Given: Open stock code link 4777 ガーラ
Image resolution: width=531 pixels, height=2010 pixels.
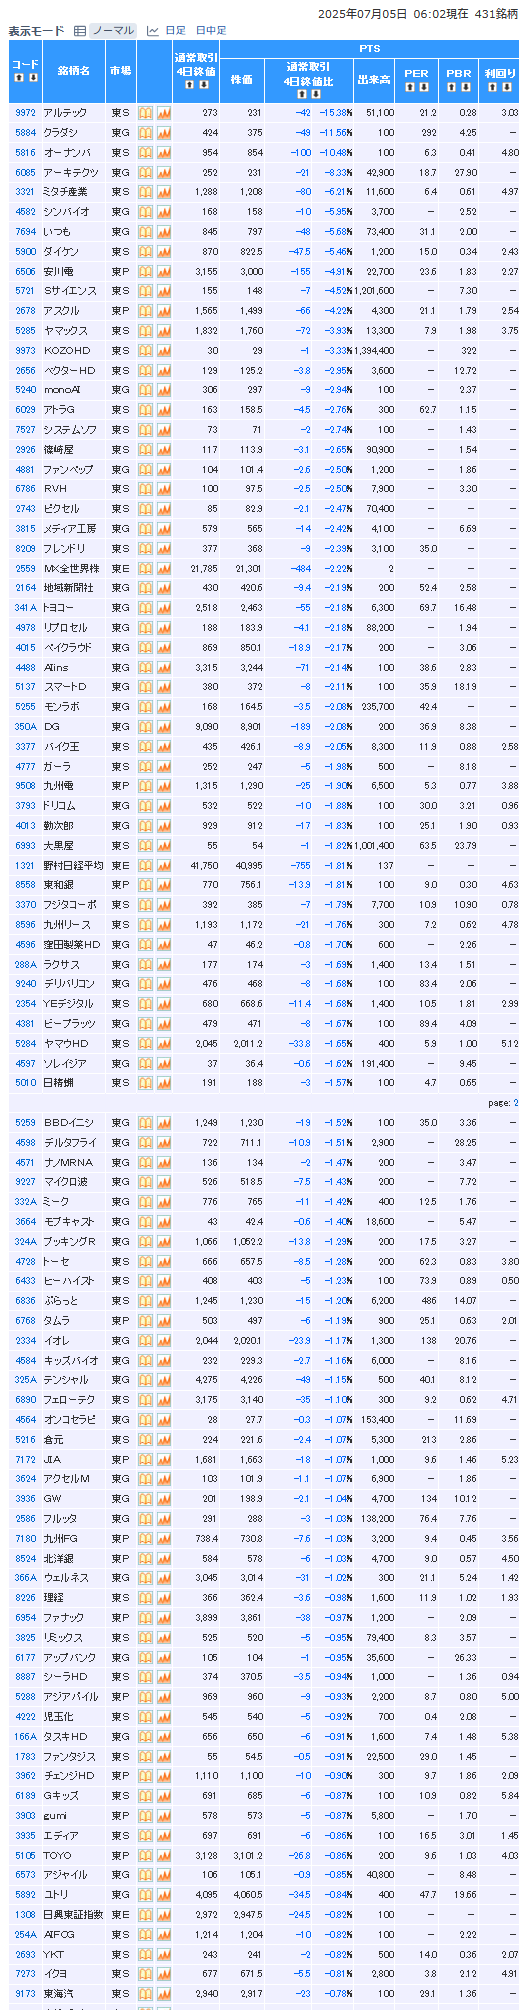Looking at the screenshot, I should coord(25,766).
